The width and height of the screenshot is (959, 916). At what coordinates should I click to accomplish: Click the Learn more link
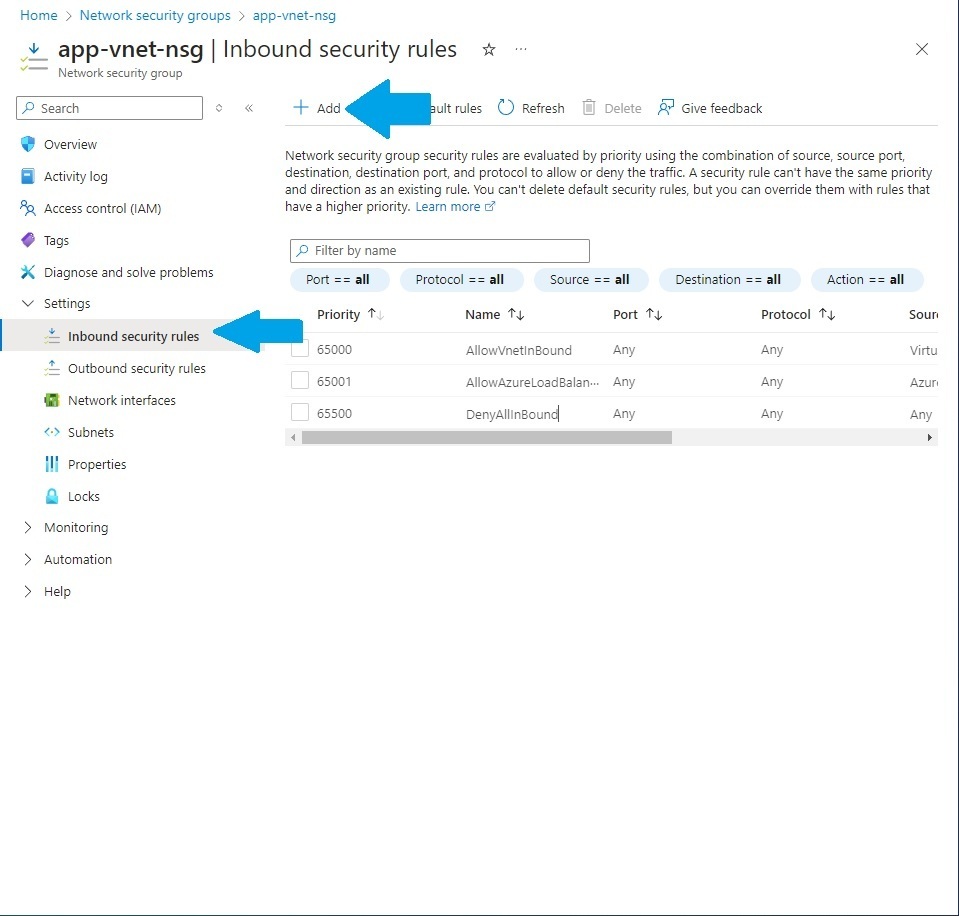point(449,206)
